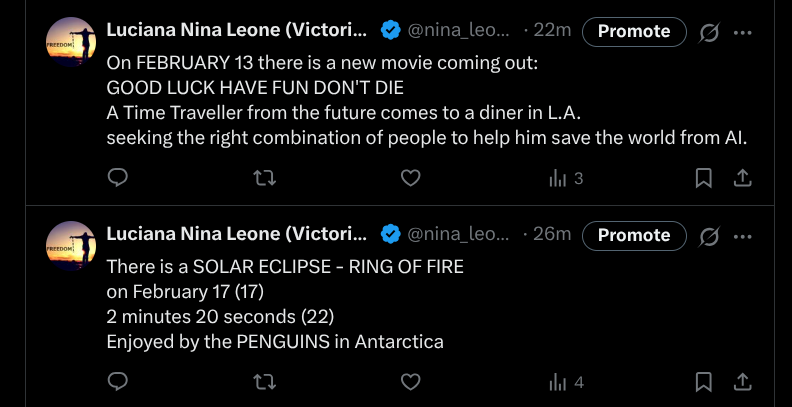Repost the RING OF FIRE tweet

265,382
